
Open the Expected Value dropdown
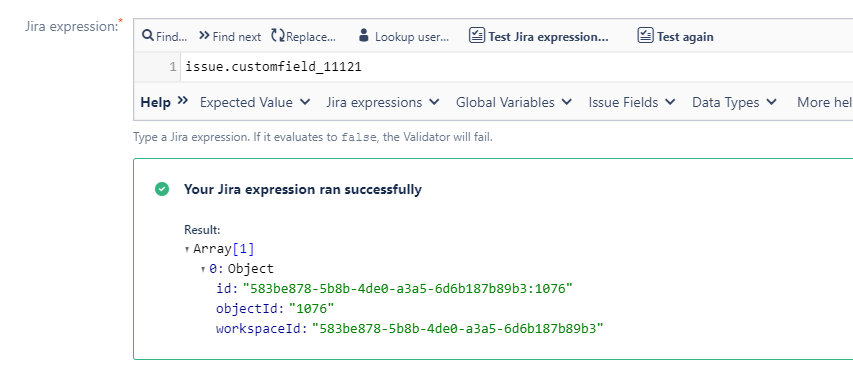tap(255, 102)
